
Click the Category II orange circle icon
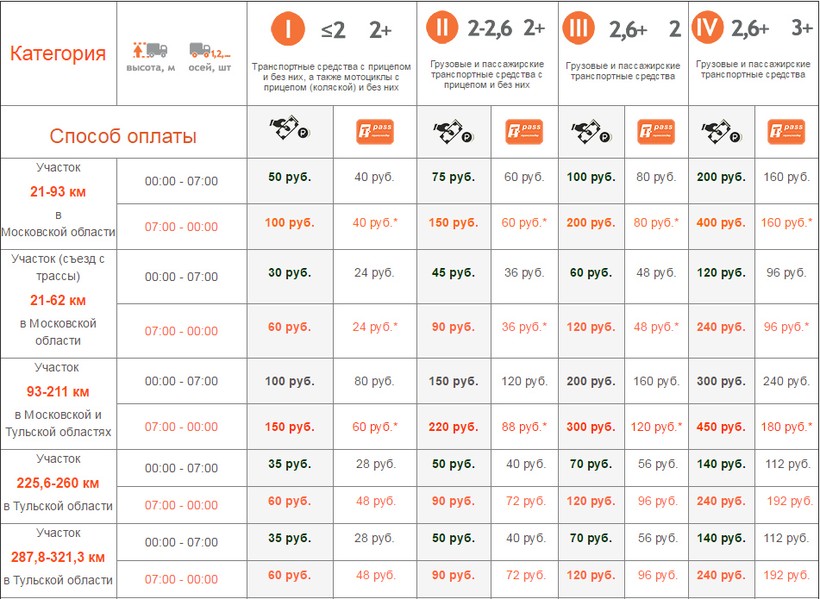click(x=441, y=28)
